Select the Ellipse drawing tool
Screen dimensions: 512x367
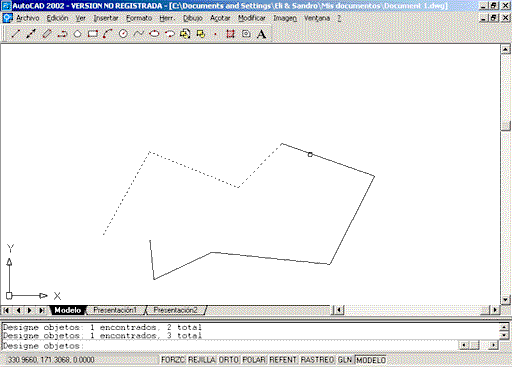pos(154,34)
